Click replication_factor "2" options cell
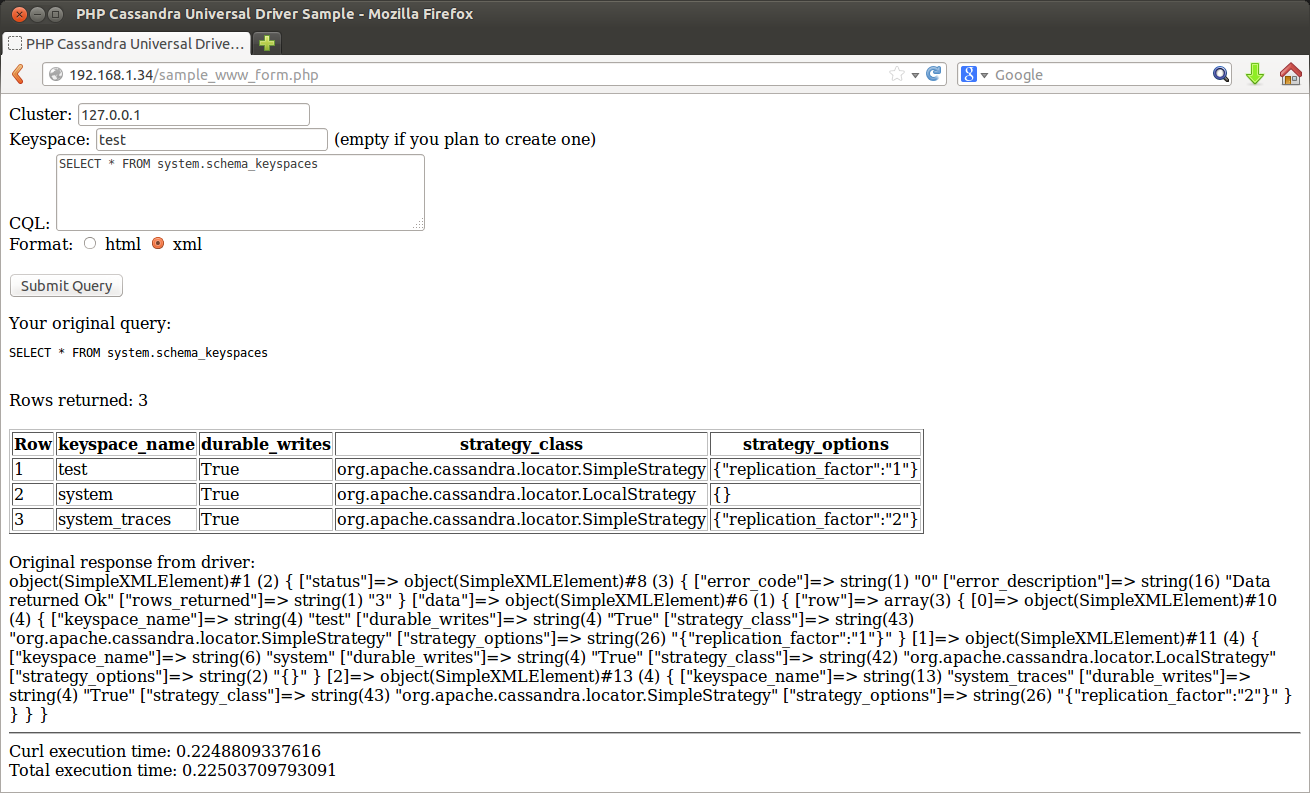The width and height of the screenshot is (1310, 793). (x=815, y=519)
